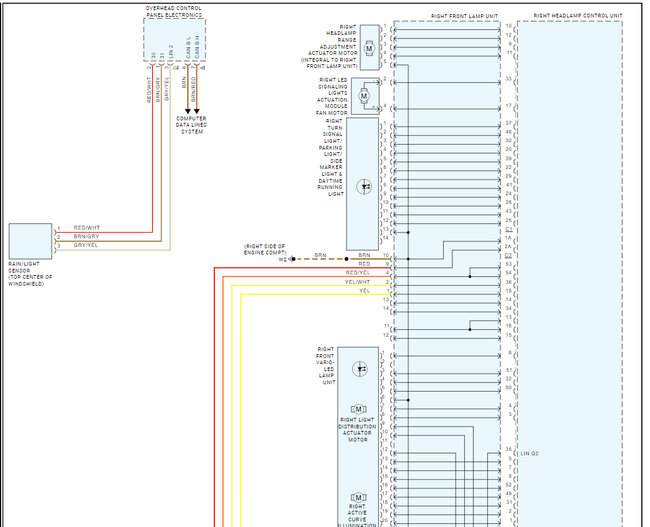
Task: Click connector label 'C2' on headlamp control unit
Action: [509, 255]
